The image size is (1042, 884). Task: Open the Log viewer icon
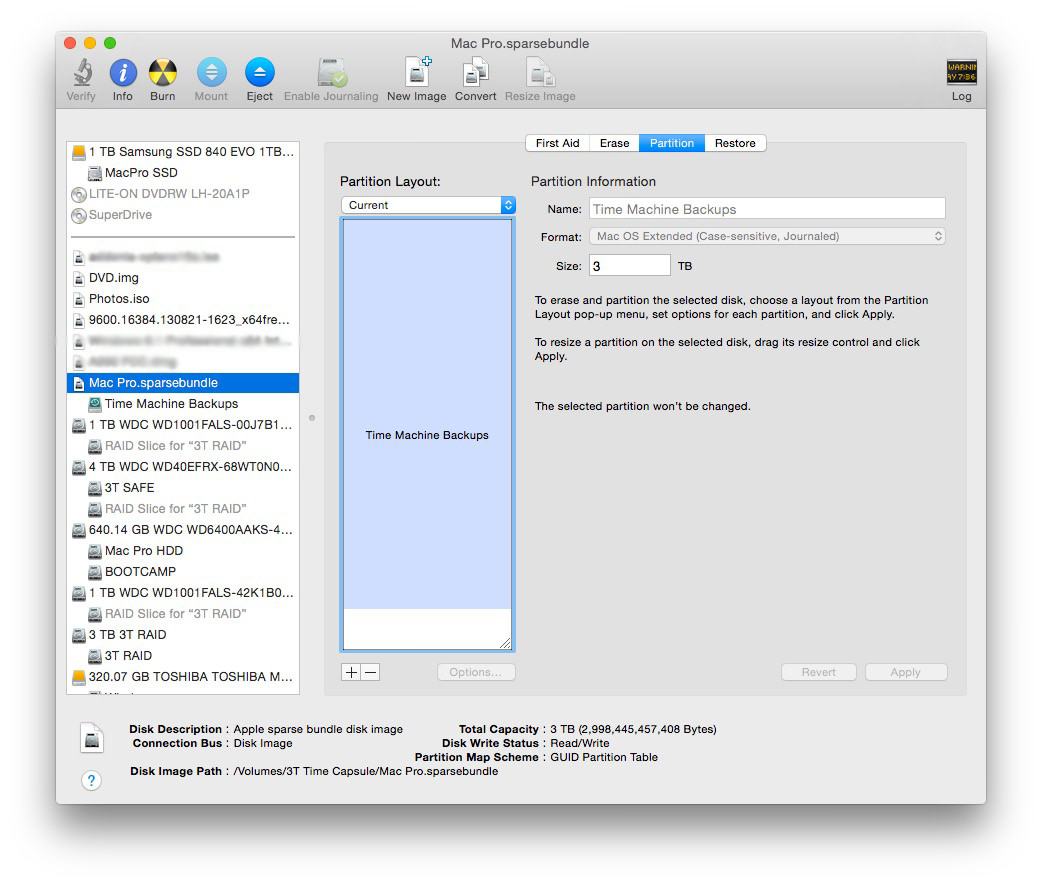click(962, 72)
